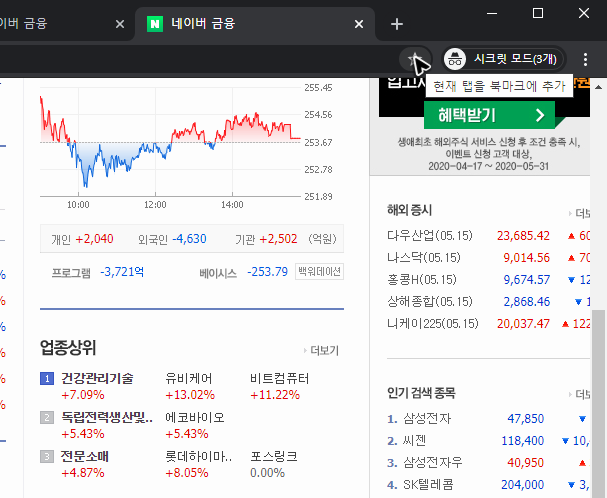The image size is (607, 498).
Task: Click the 씨젠 price 118,400
Action: pos(523,441)
